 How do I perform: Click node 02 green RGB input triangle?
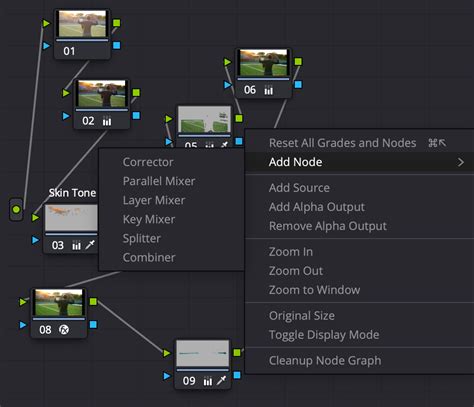[66, 93]
